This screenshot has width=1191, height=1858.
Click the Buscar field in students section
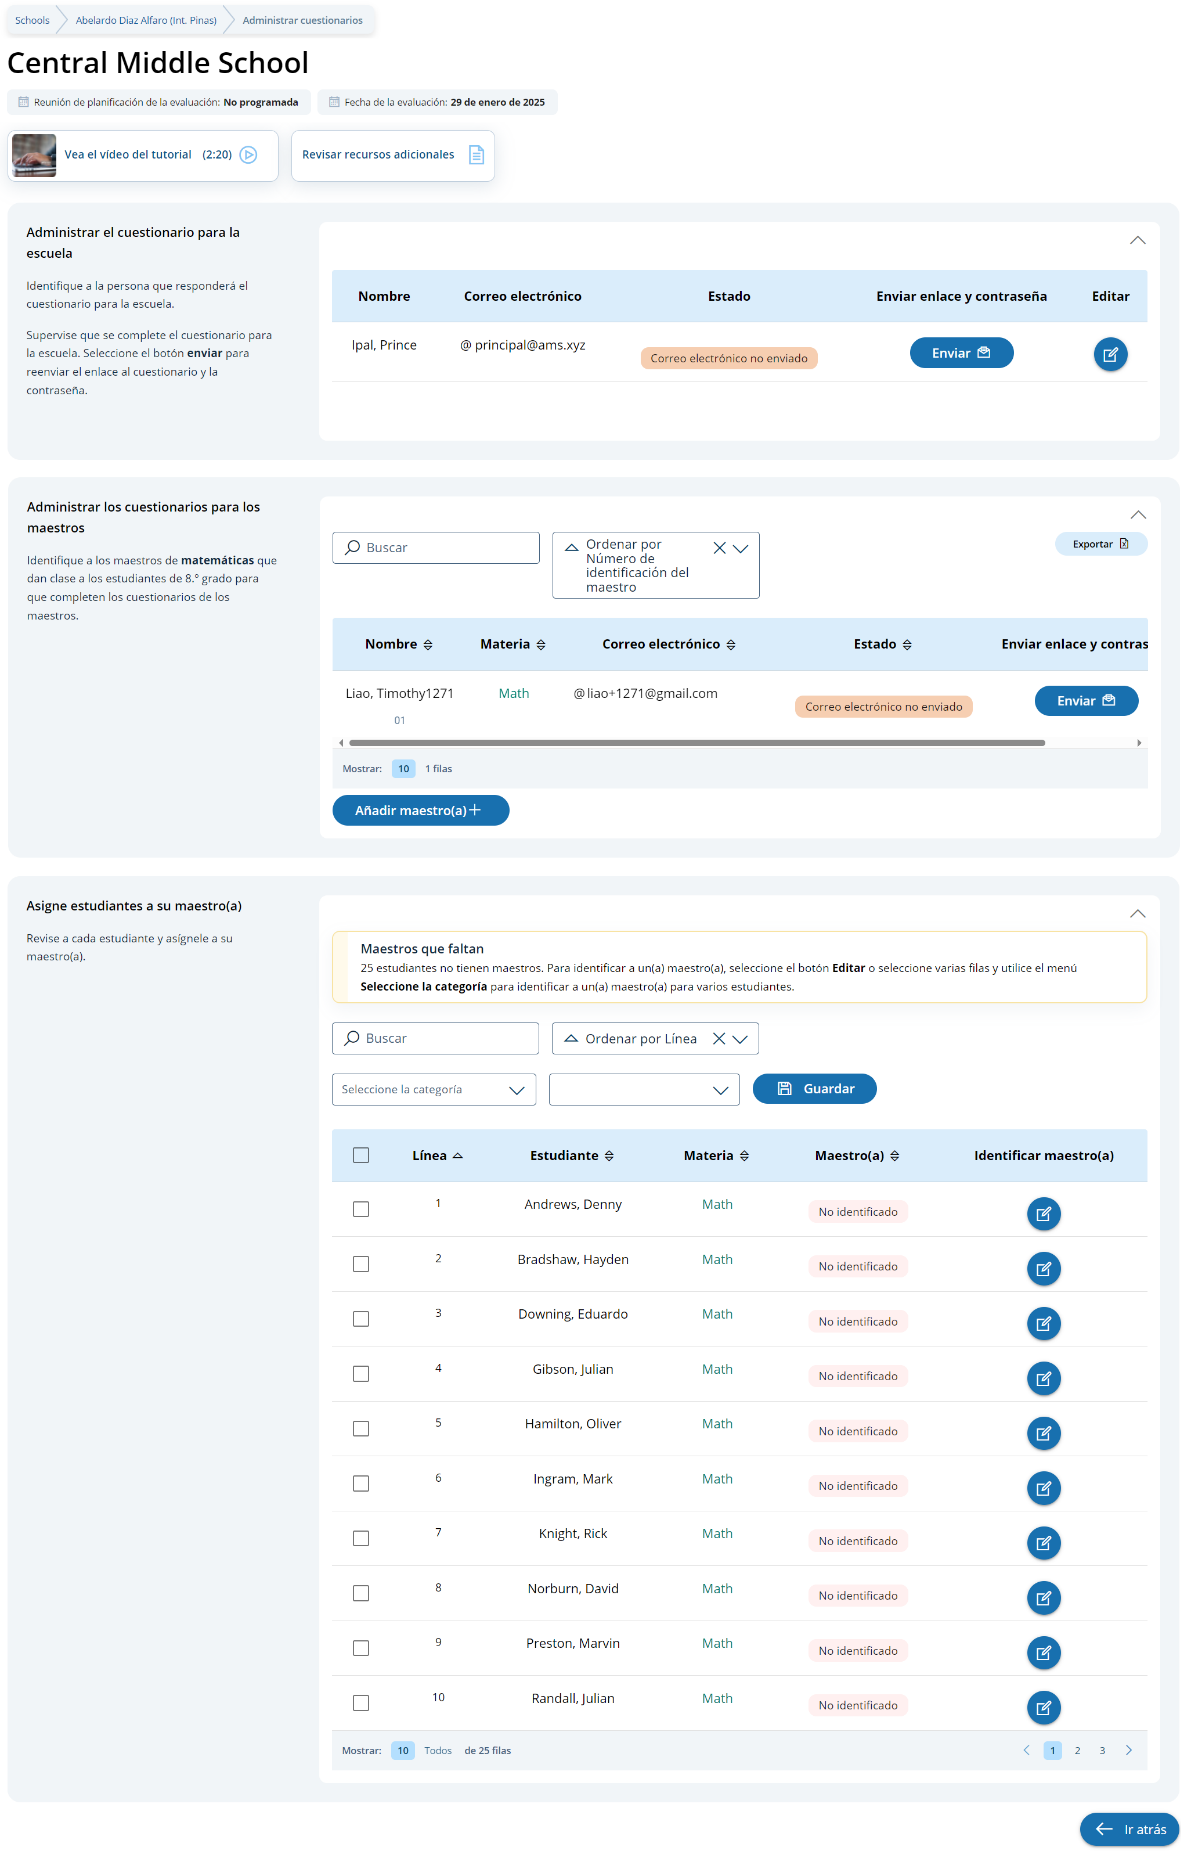pos(436,1039)
